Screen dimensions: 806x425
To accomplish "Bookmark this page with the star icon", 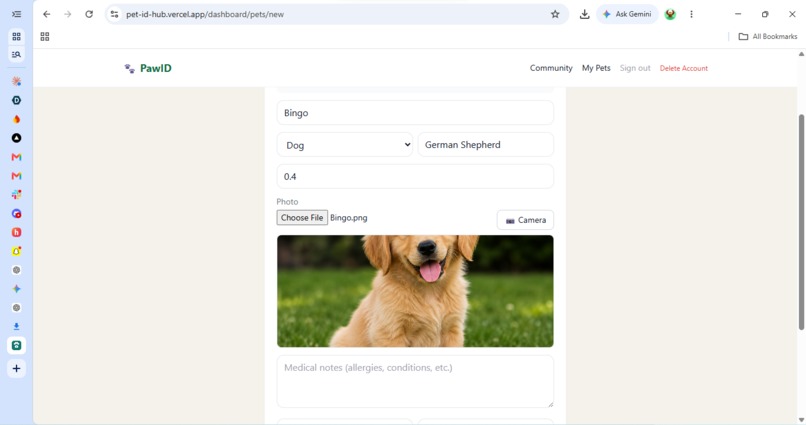I will click(555, 14).
